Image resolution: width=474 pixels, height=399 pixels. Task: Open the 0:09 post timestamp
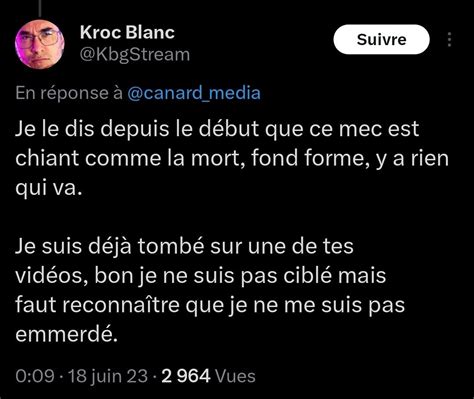tap(35, 376)
